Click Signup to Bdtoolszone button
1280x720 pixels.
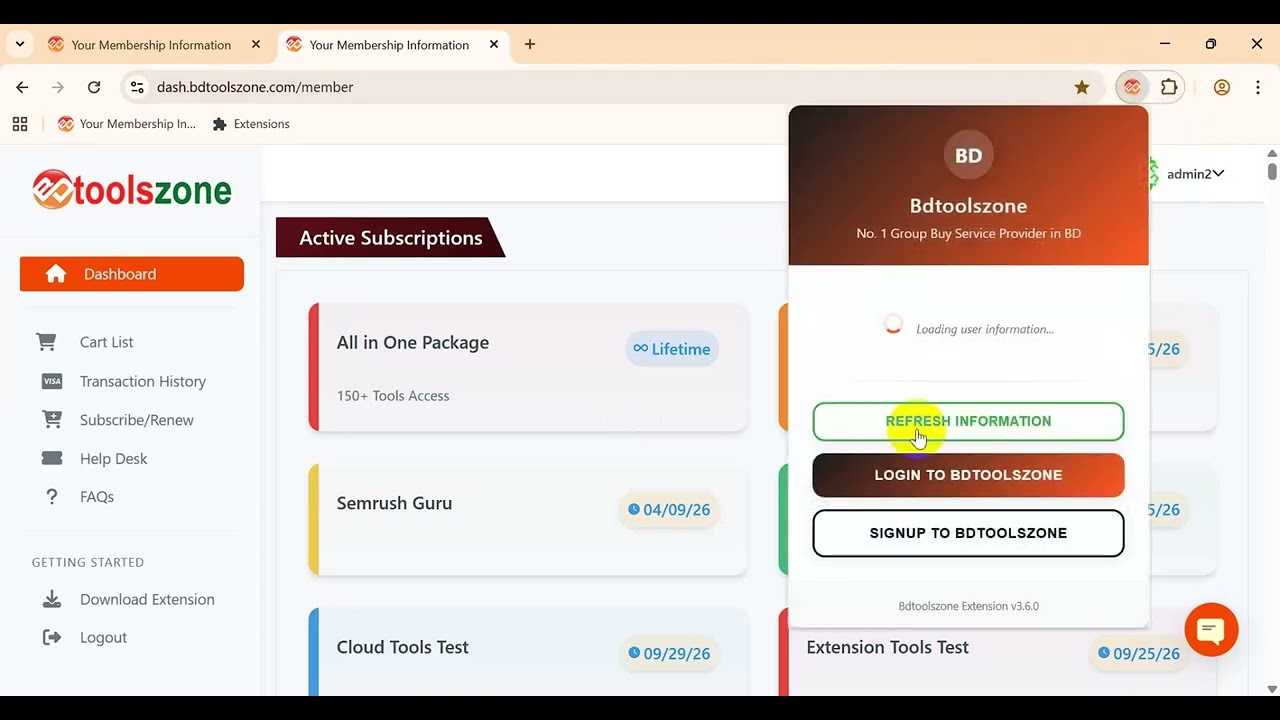[x=968, y=533]
